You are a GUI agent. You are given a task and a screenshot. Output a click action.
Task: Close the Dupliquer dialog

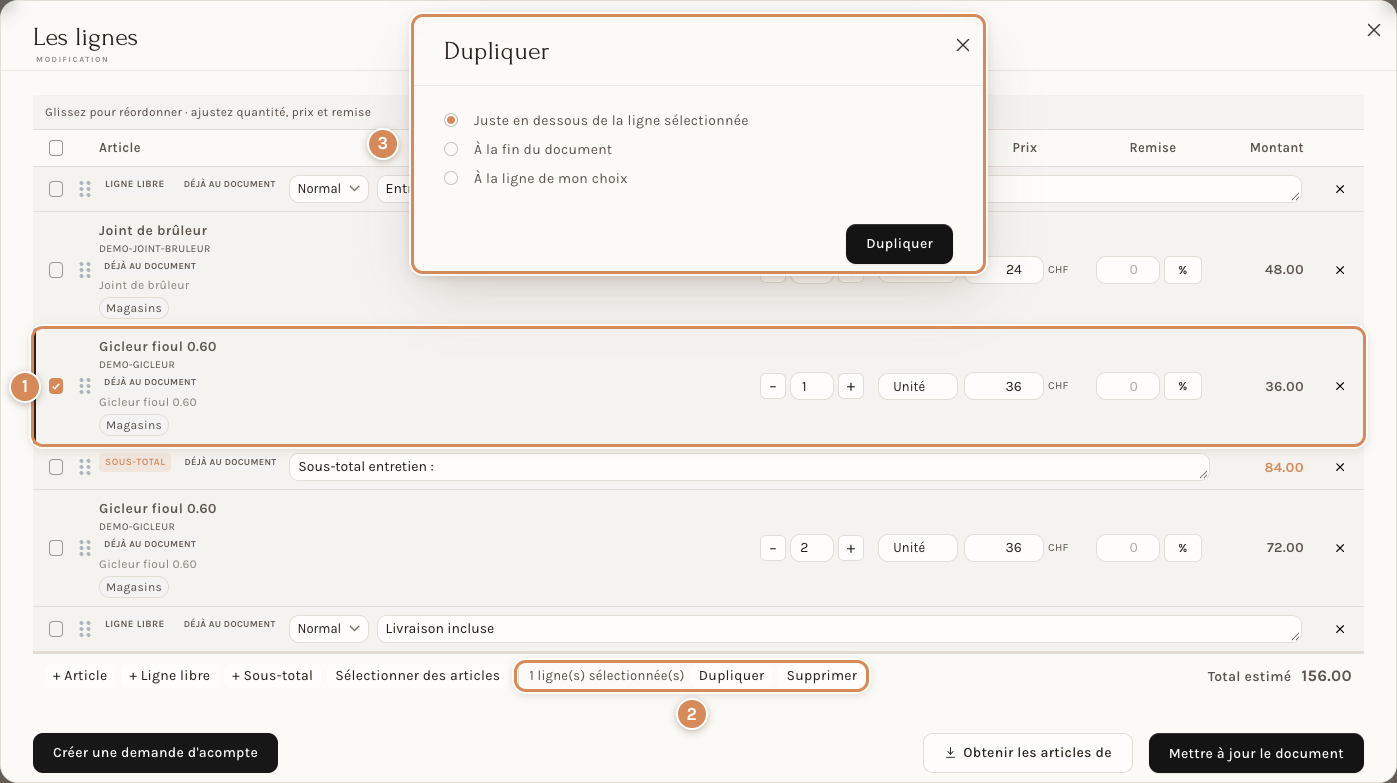pos(963,45)
